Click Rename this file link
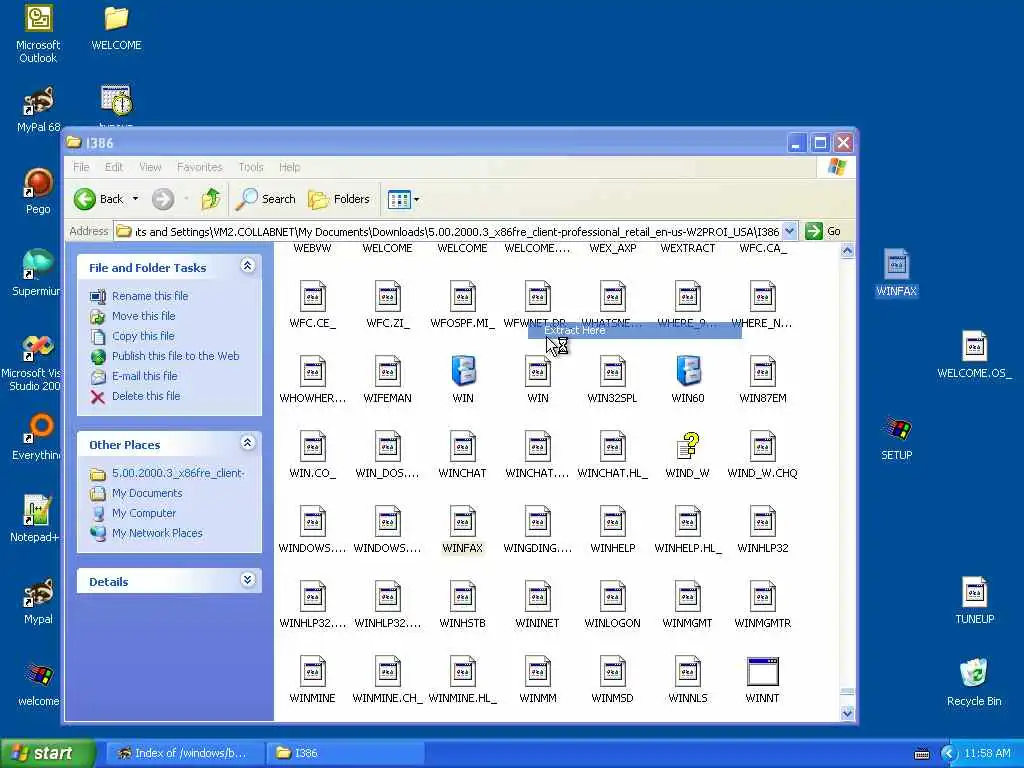 (150, 296)
